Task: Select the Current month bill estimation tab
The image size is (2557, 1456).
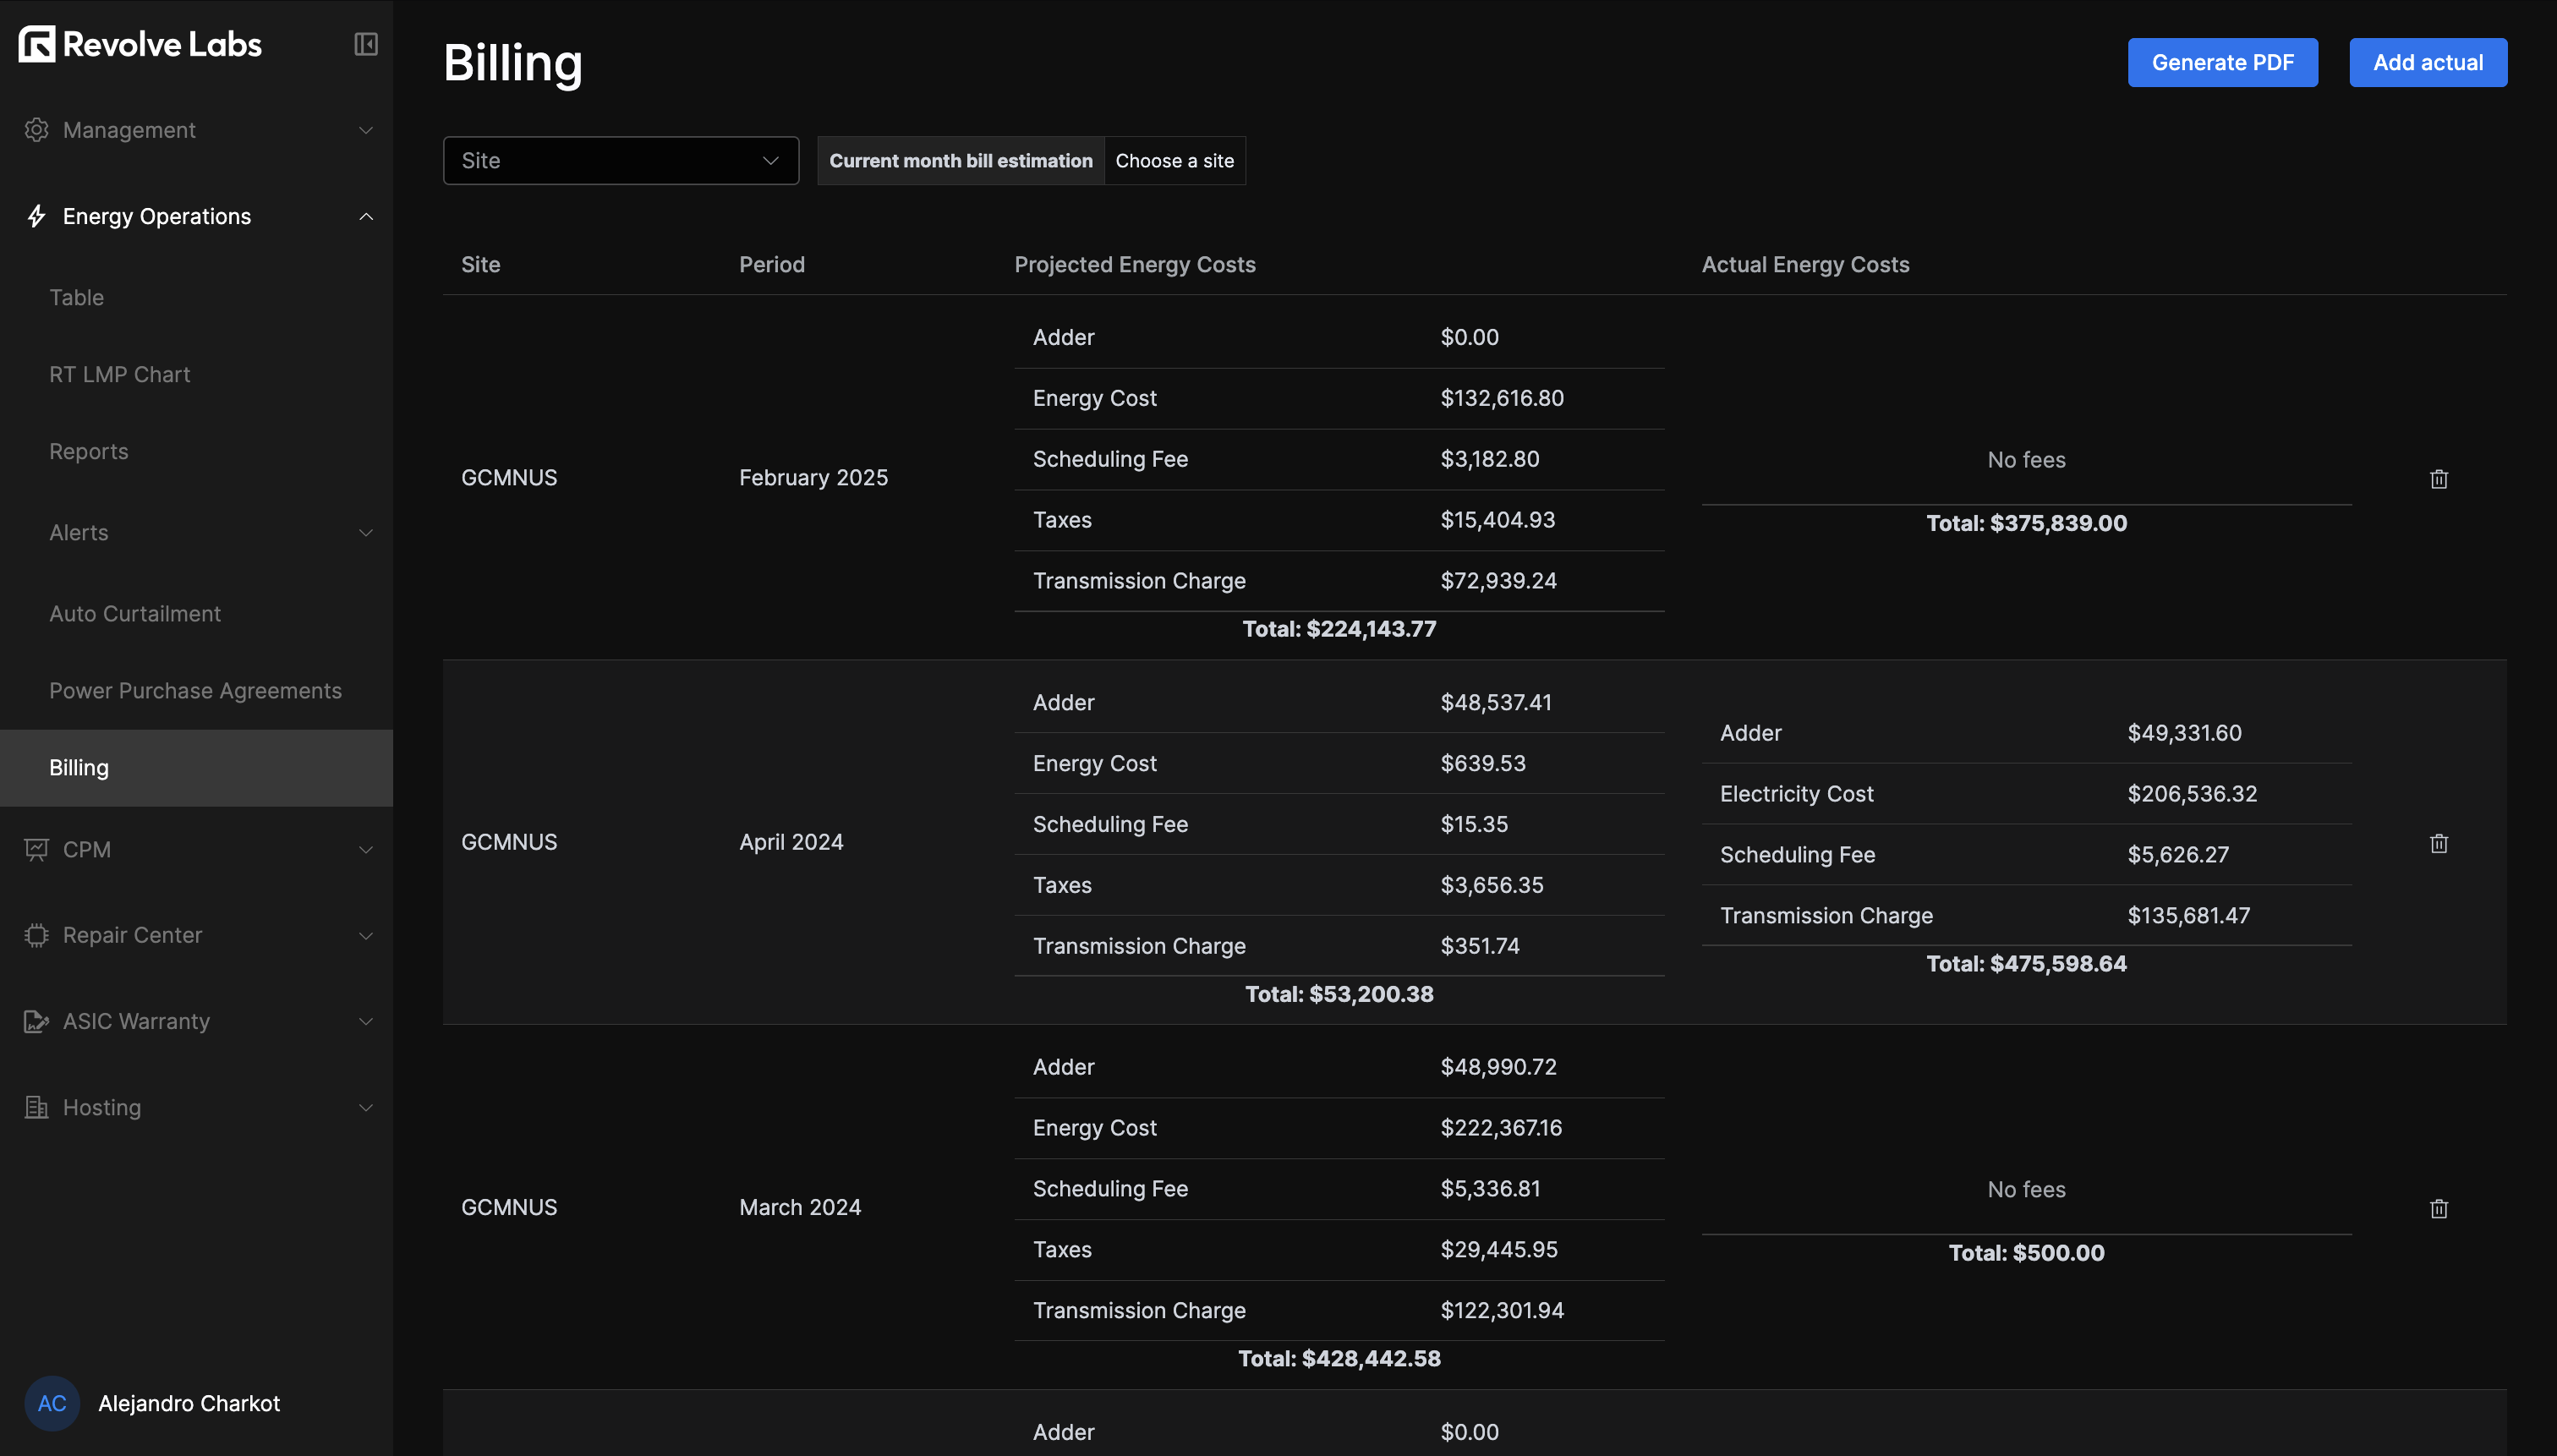Action: 960,160
